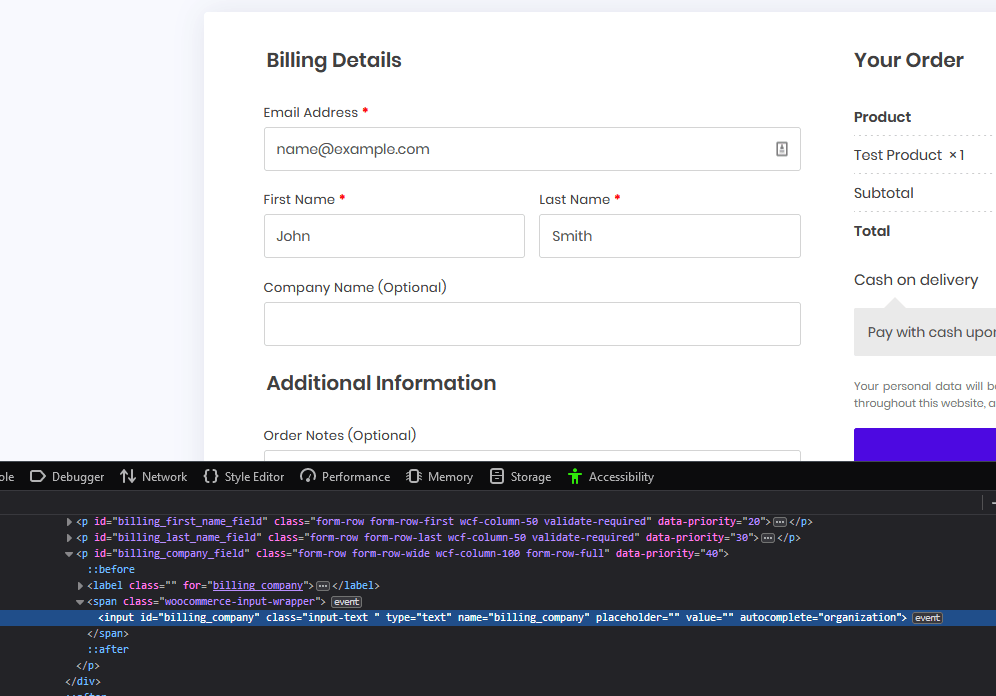996x696 pixels.
Task: Select the ::before pseudo-element row
Action: (111, 570)
